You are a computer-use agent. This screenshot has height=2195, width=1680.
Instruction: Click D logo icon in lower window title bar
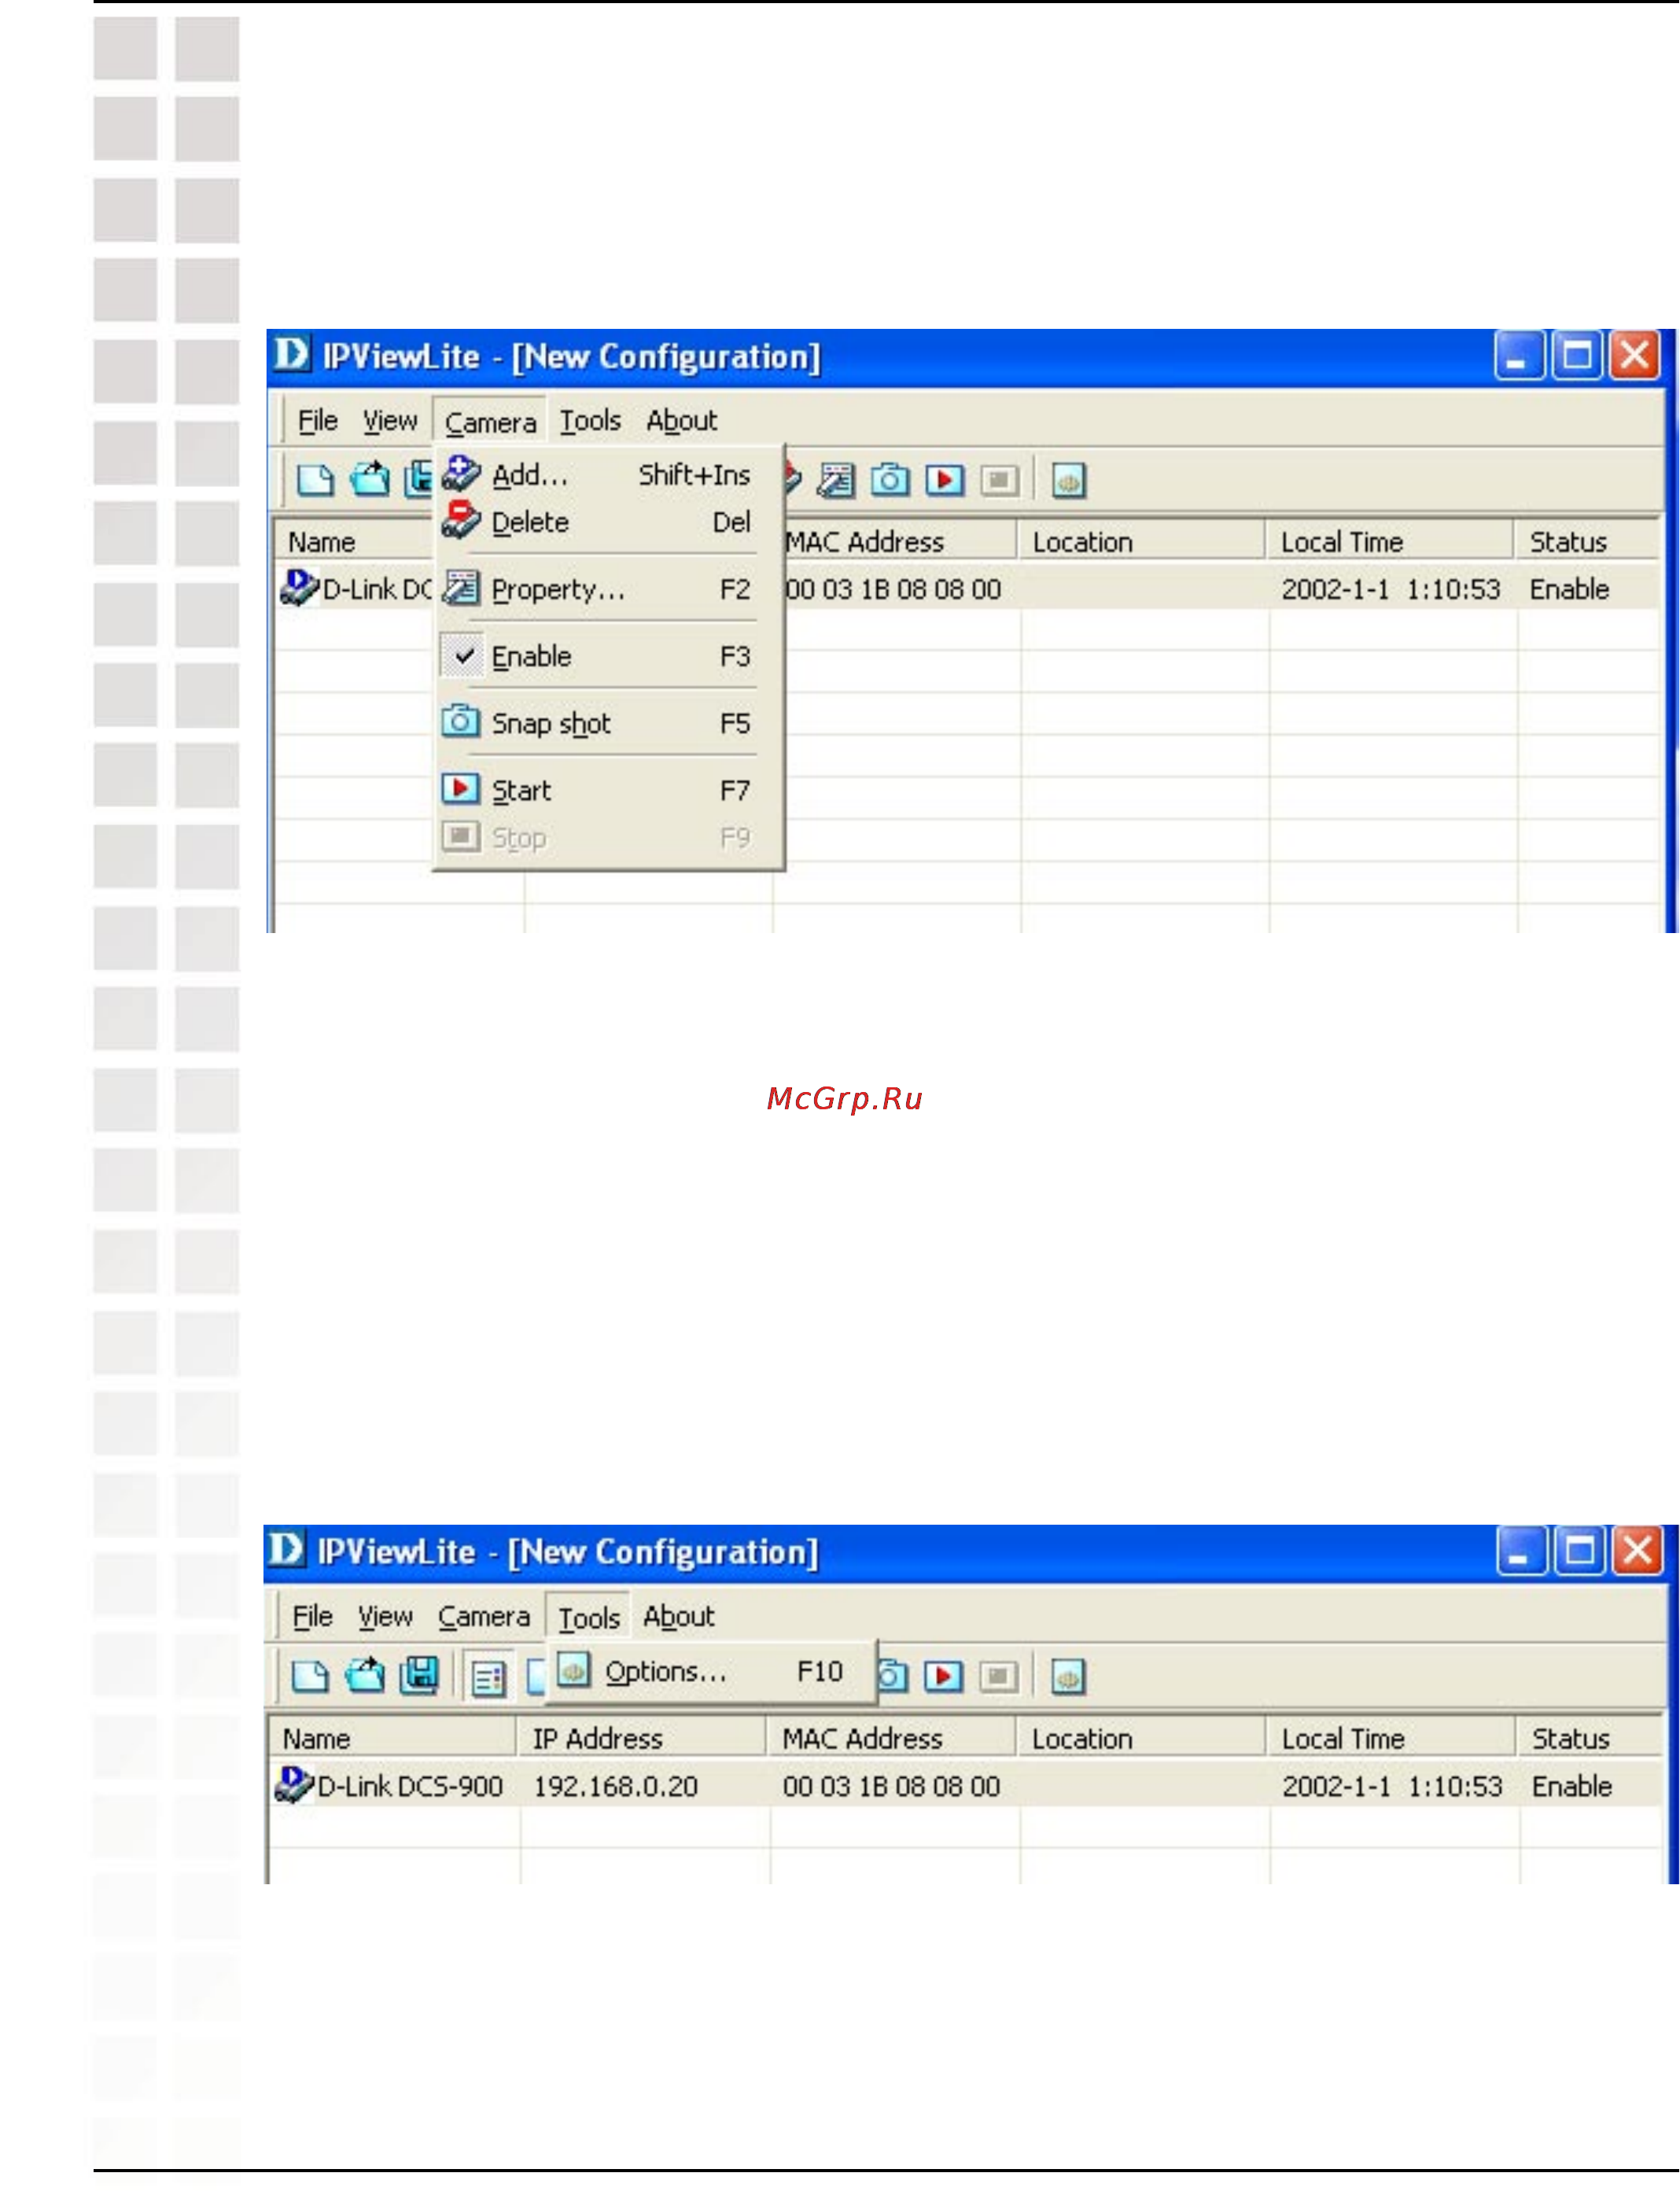(287, 1549)
